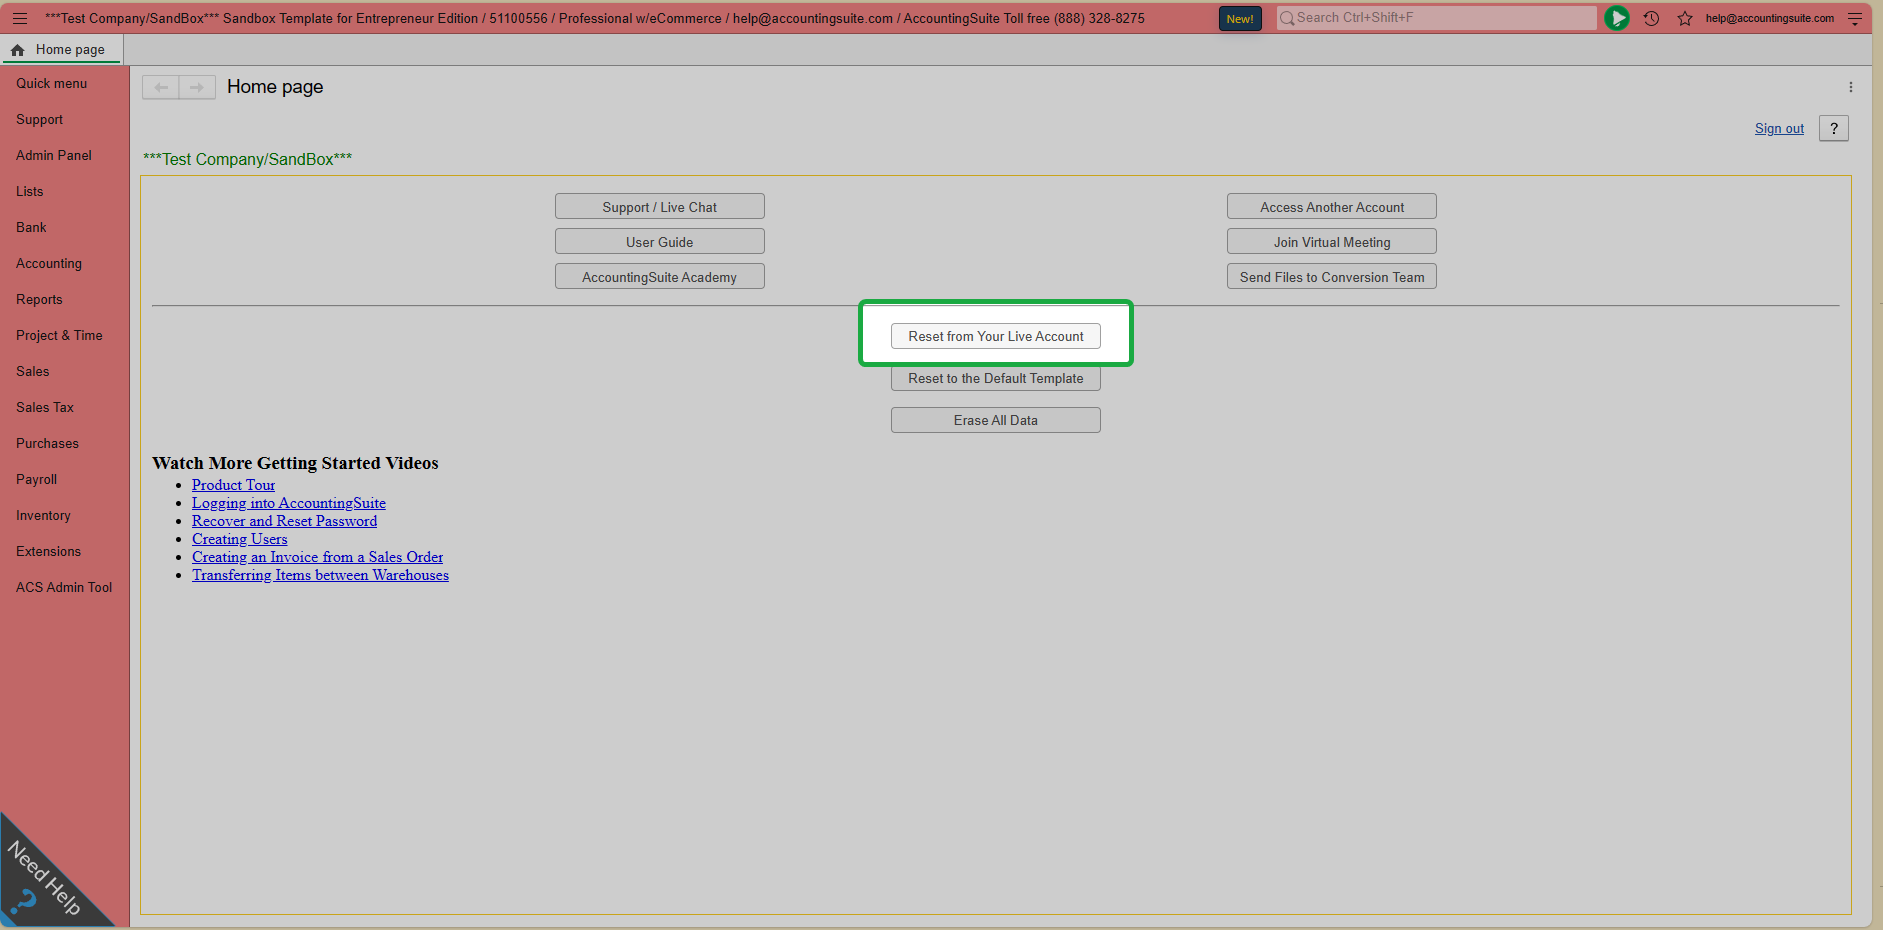
Task: Select the Home page tab
Action: pyautogui.click(x=61, y=49)
